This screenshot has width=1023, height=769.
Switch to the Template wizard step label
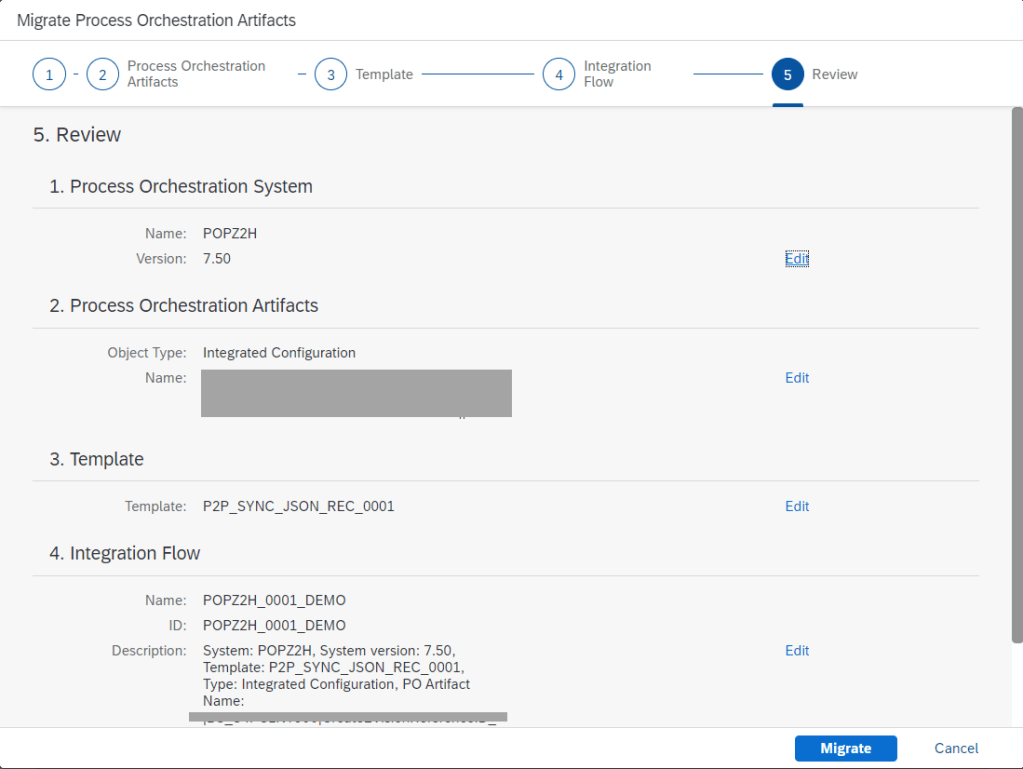[384, 75]
